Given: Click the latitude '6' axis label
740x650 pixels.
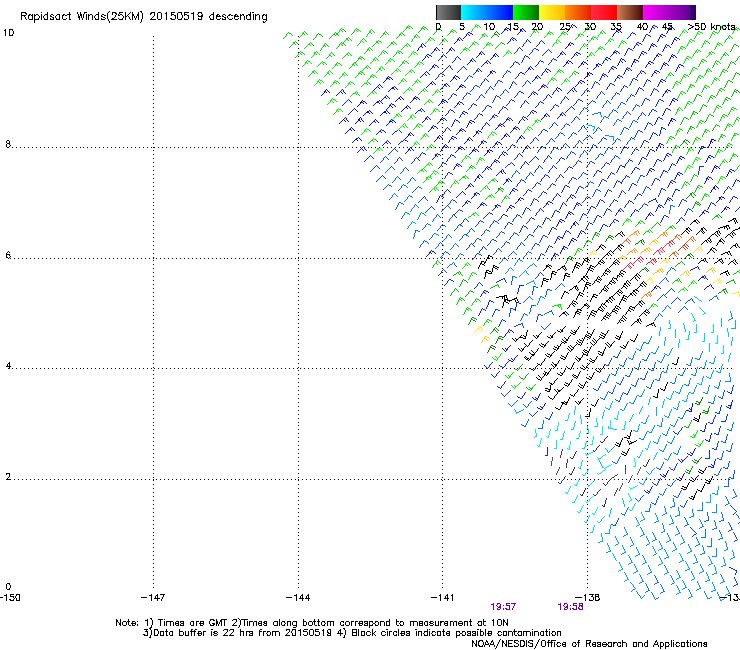Looking at the screenshot, I should coord(8,255).
